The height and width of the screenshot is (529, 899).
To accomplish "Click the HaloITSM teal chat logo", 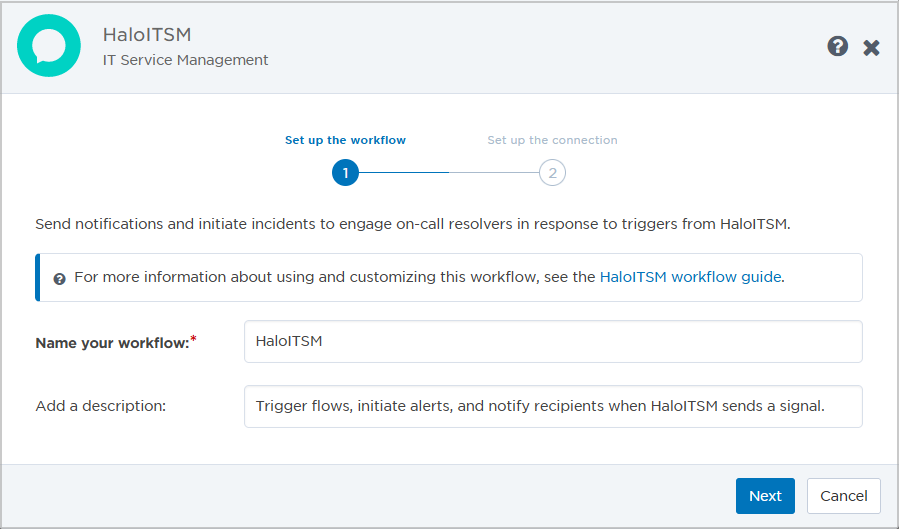I will pyautogui.click(x=49, y=46).
